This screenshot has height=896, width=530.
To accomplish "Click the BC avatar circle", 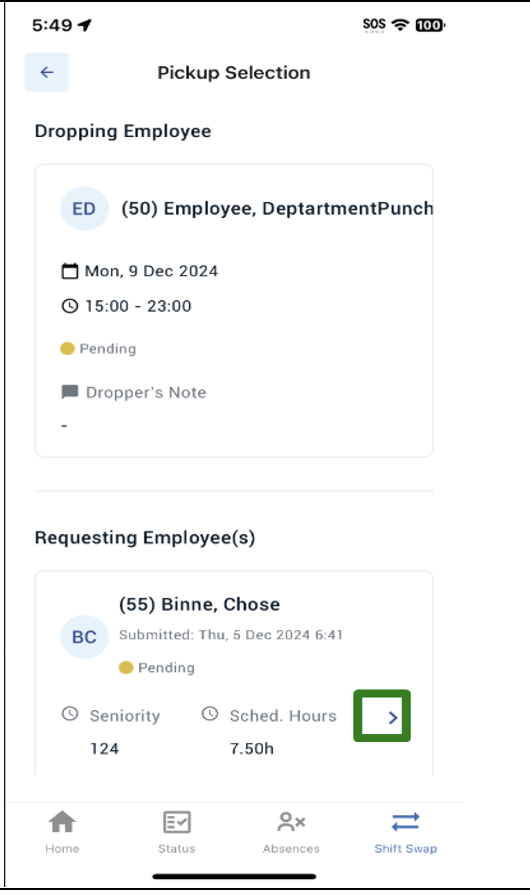I will (84, 637).
